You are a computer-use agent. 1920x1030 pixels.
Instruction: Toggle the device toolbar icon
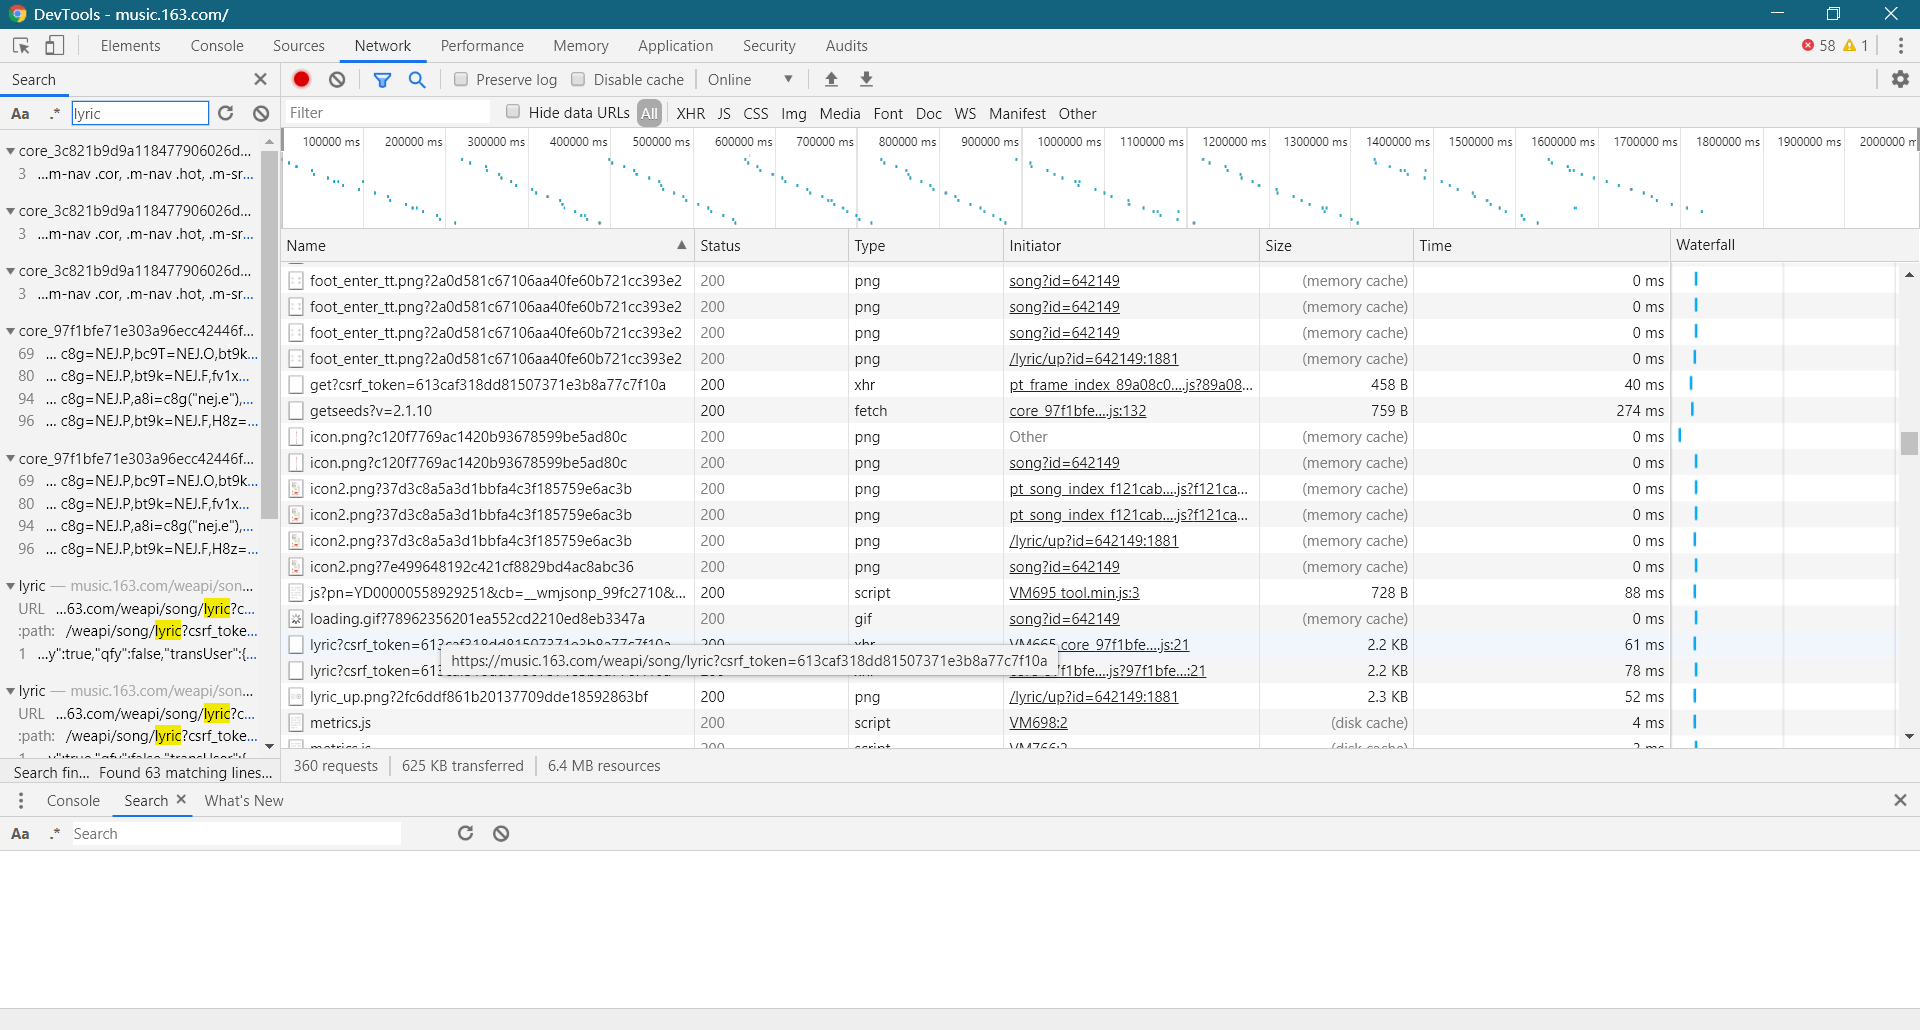(55, 46)
